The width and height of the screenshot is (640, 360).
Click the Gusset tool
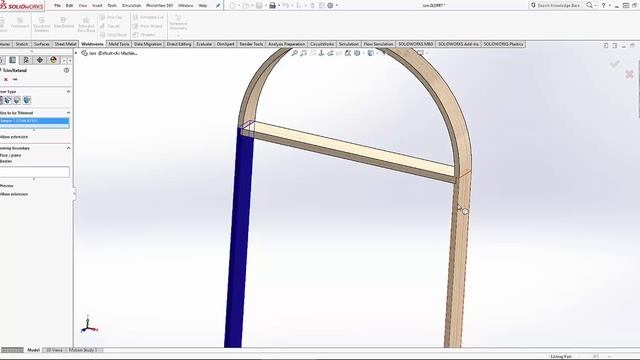[x=110, y=26]
